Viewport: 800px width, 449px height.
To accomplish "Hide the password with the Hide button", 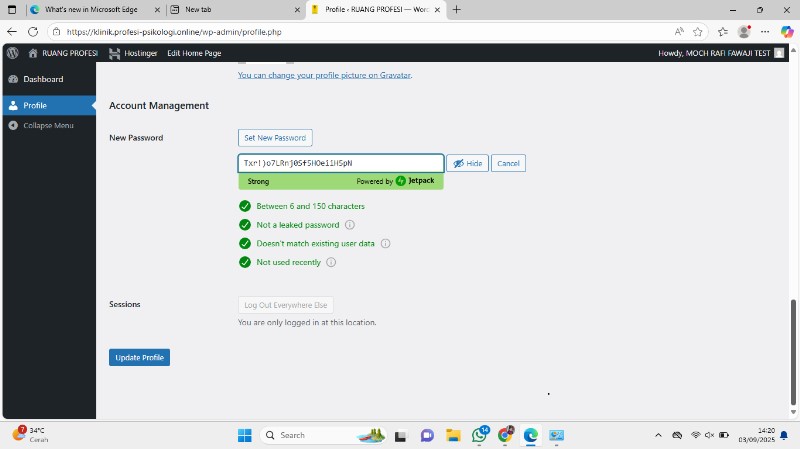I will (x=467, y=163).
